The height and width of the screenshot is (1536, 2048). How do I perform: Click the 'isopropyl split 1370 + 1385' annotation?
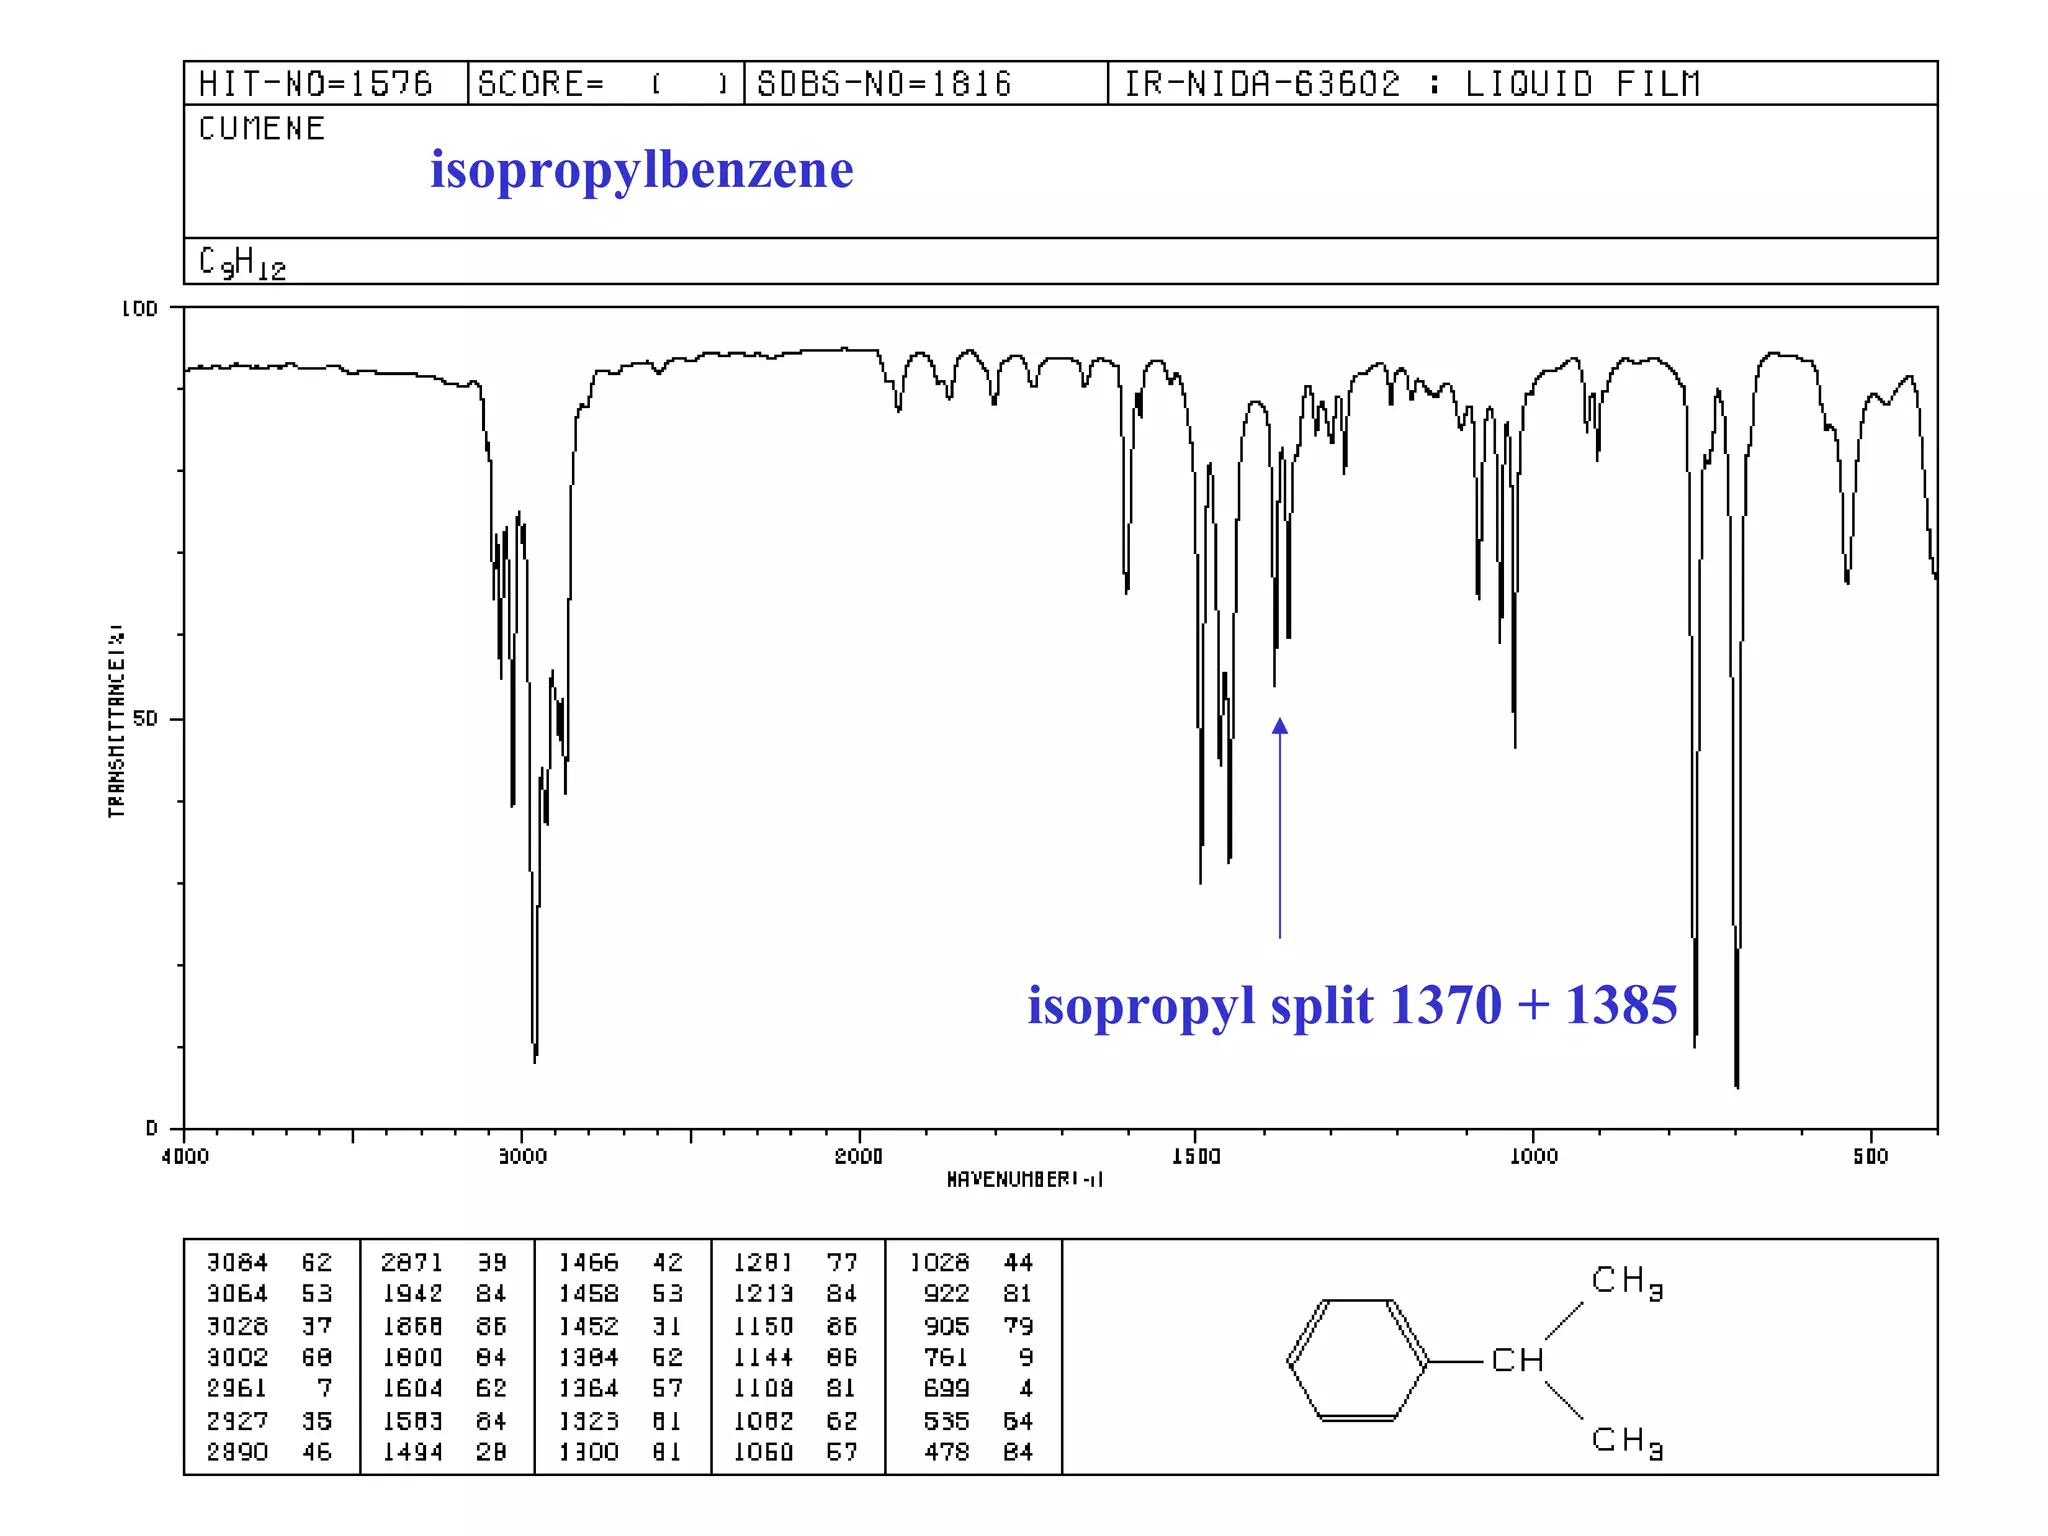1352,1006
